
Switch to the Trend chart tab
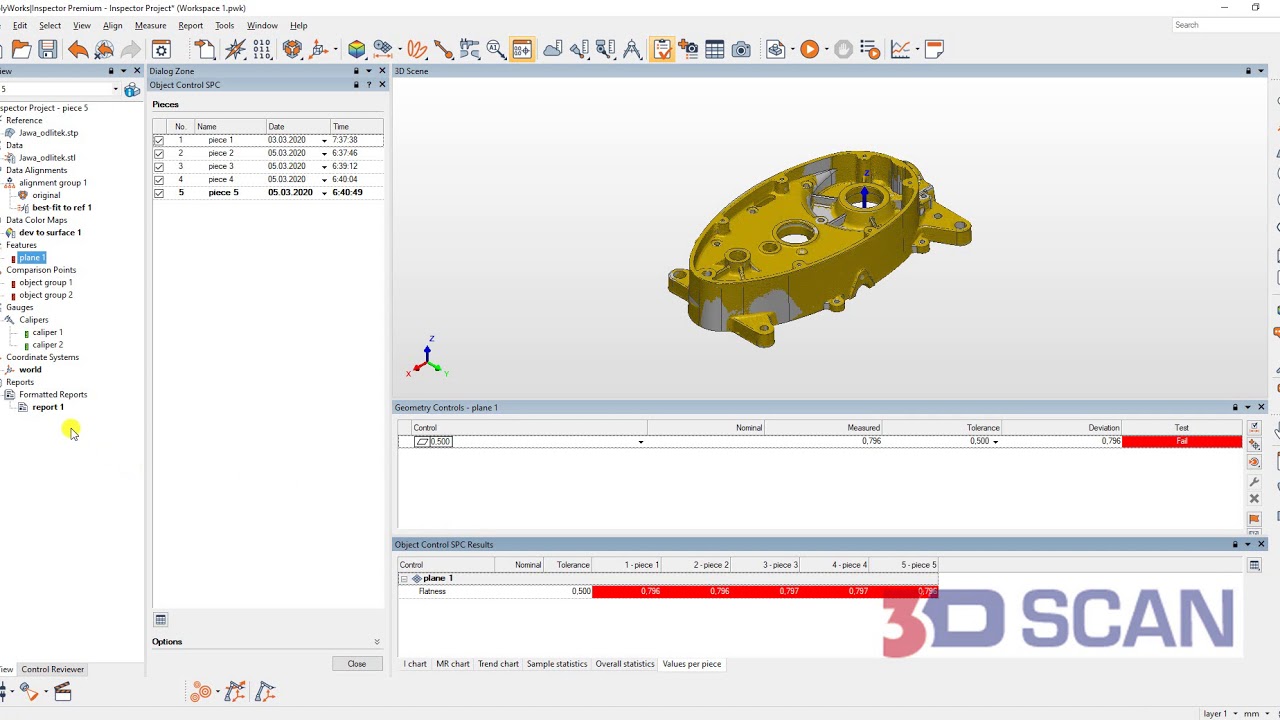(x=498, y=663)
